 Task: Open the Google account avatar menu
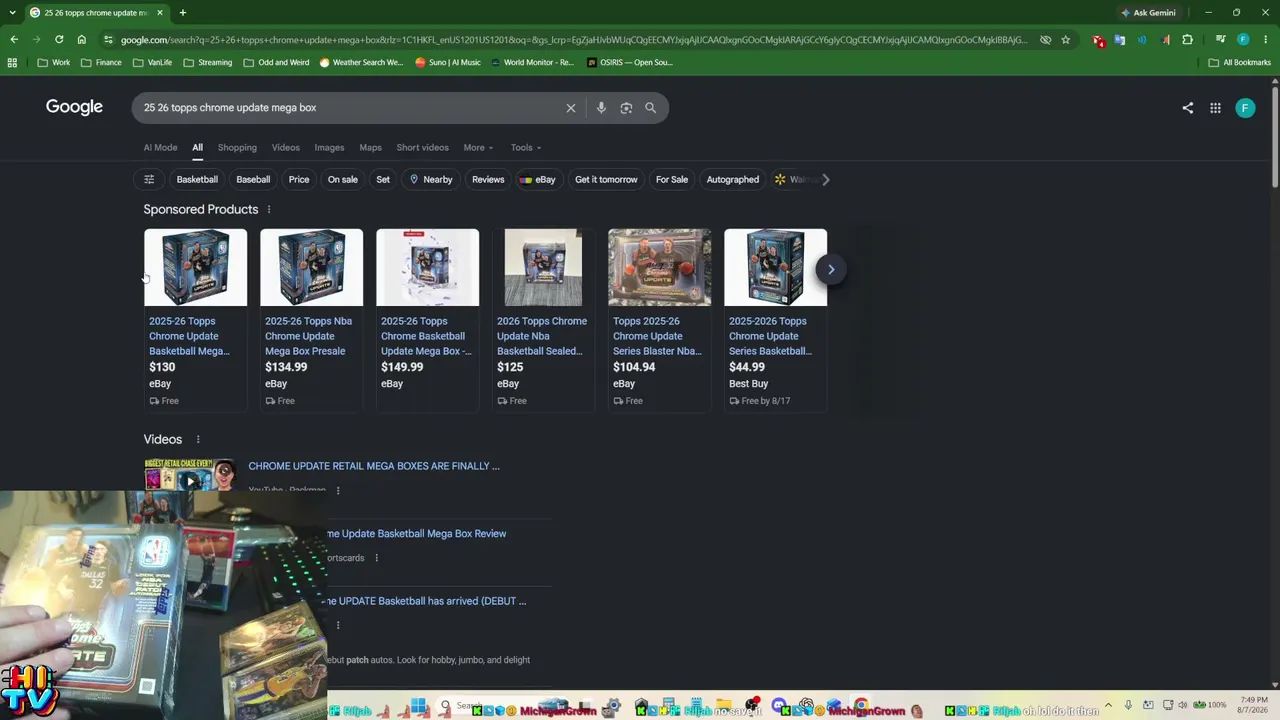1245,108
